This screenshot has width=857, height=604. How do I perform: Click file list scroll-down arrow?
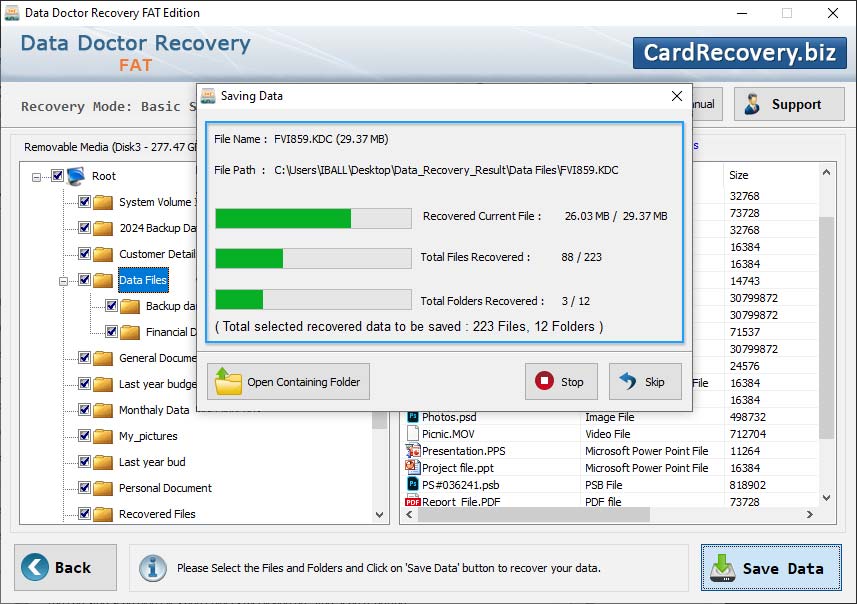coord(826,497)
